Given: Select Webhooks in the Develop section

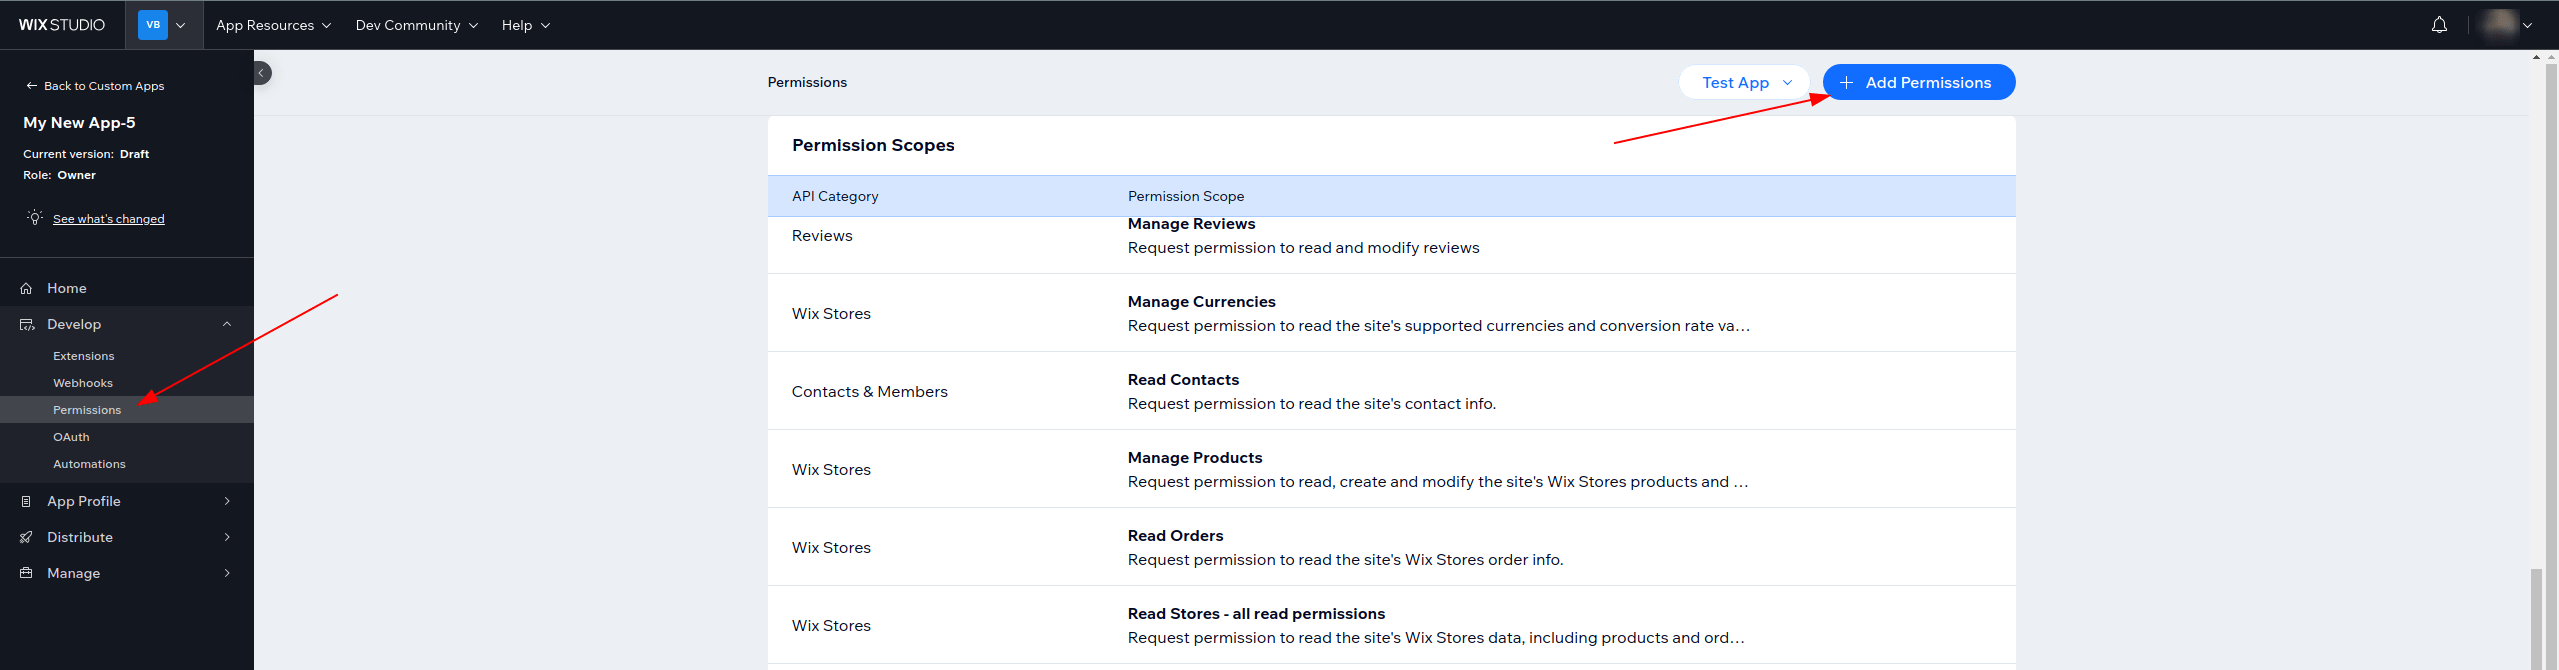Looking at the screenshot, I should (83, 383).
